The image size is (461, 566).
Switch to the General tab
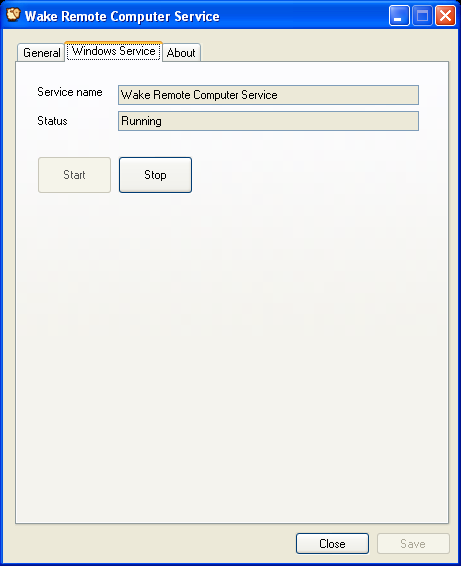coord(41,53)
